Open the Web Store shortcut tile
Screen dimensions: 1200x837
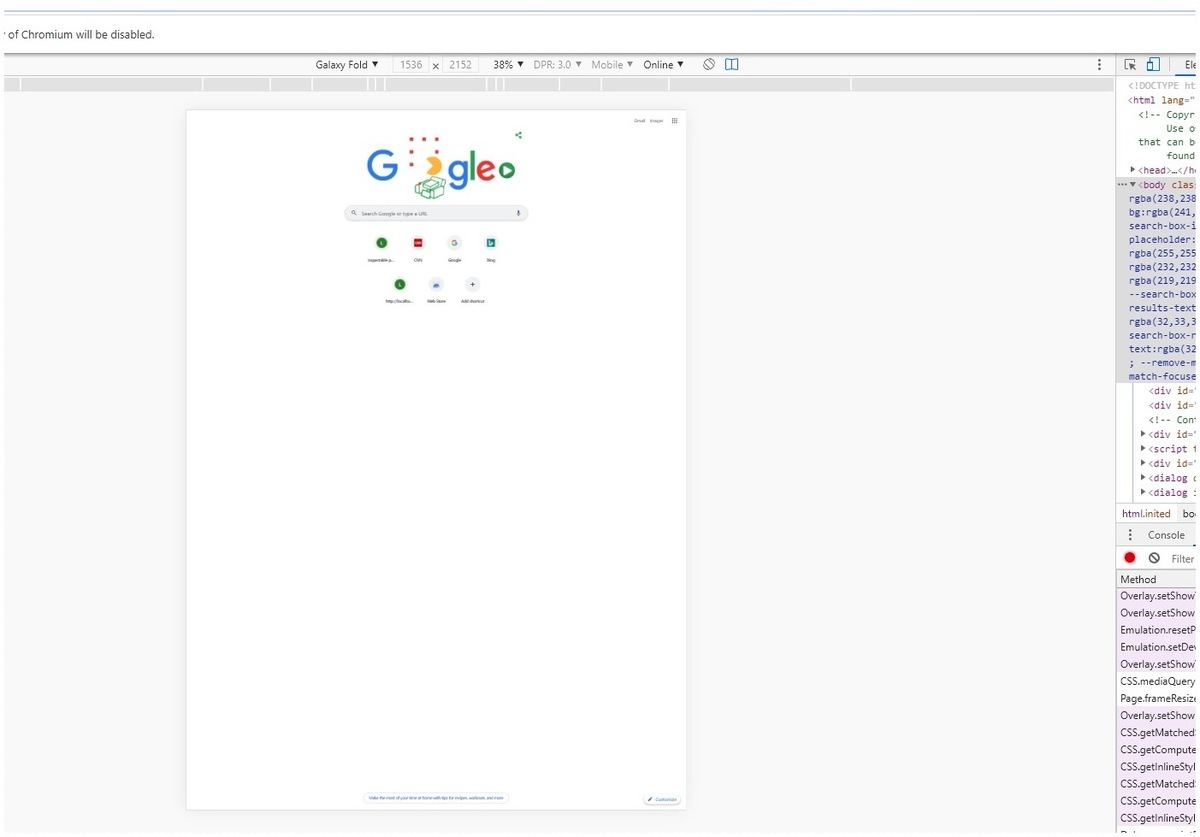[436, 290]
